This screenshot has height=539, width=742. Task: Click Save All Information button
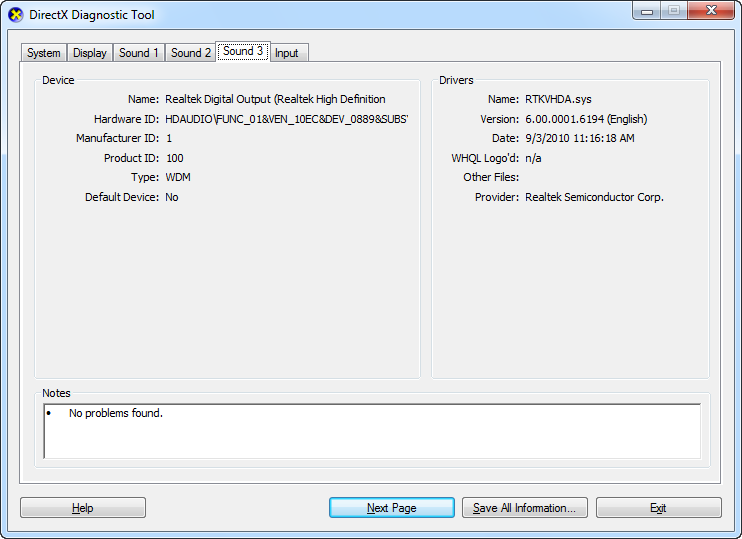pyautogui.click(x=525, y=508)
